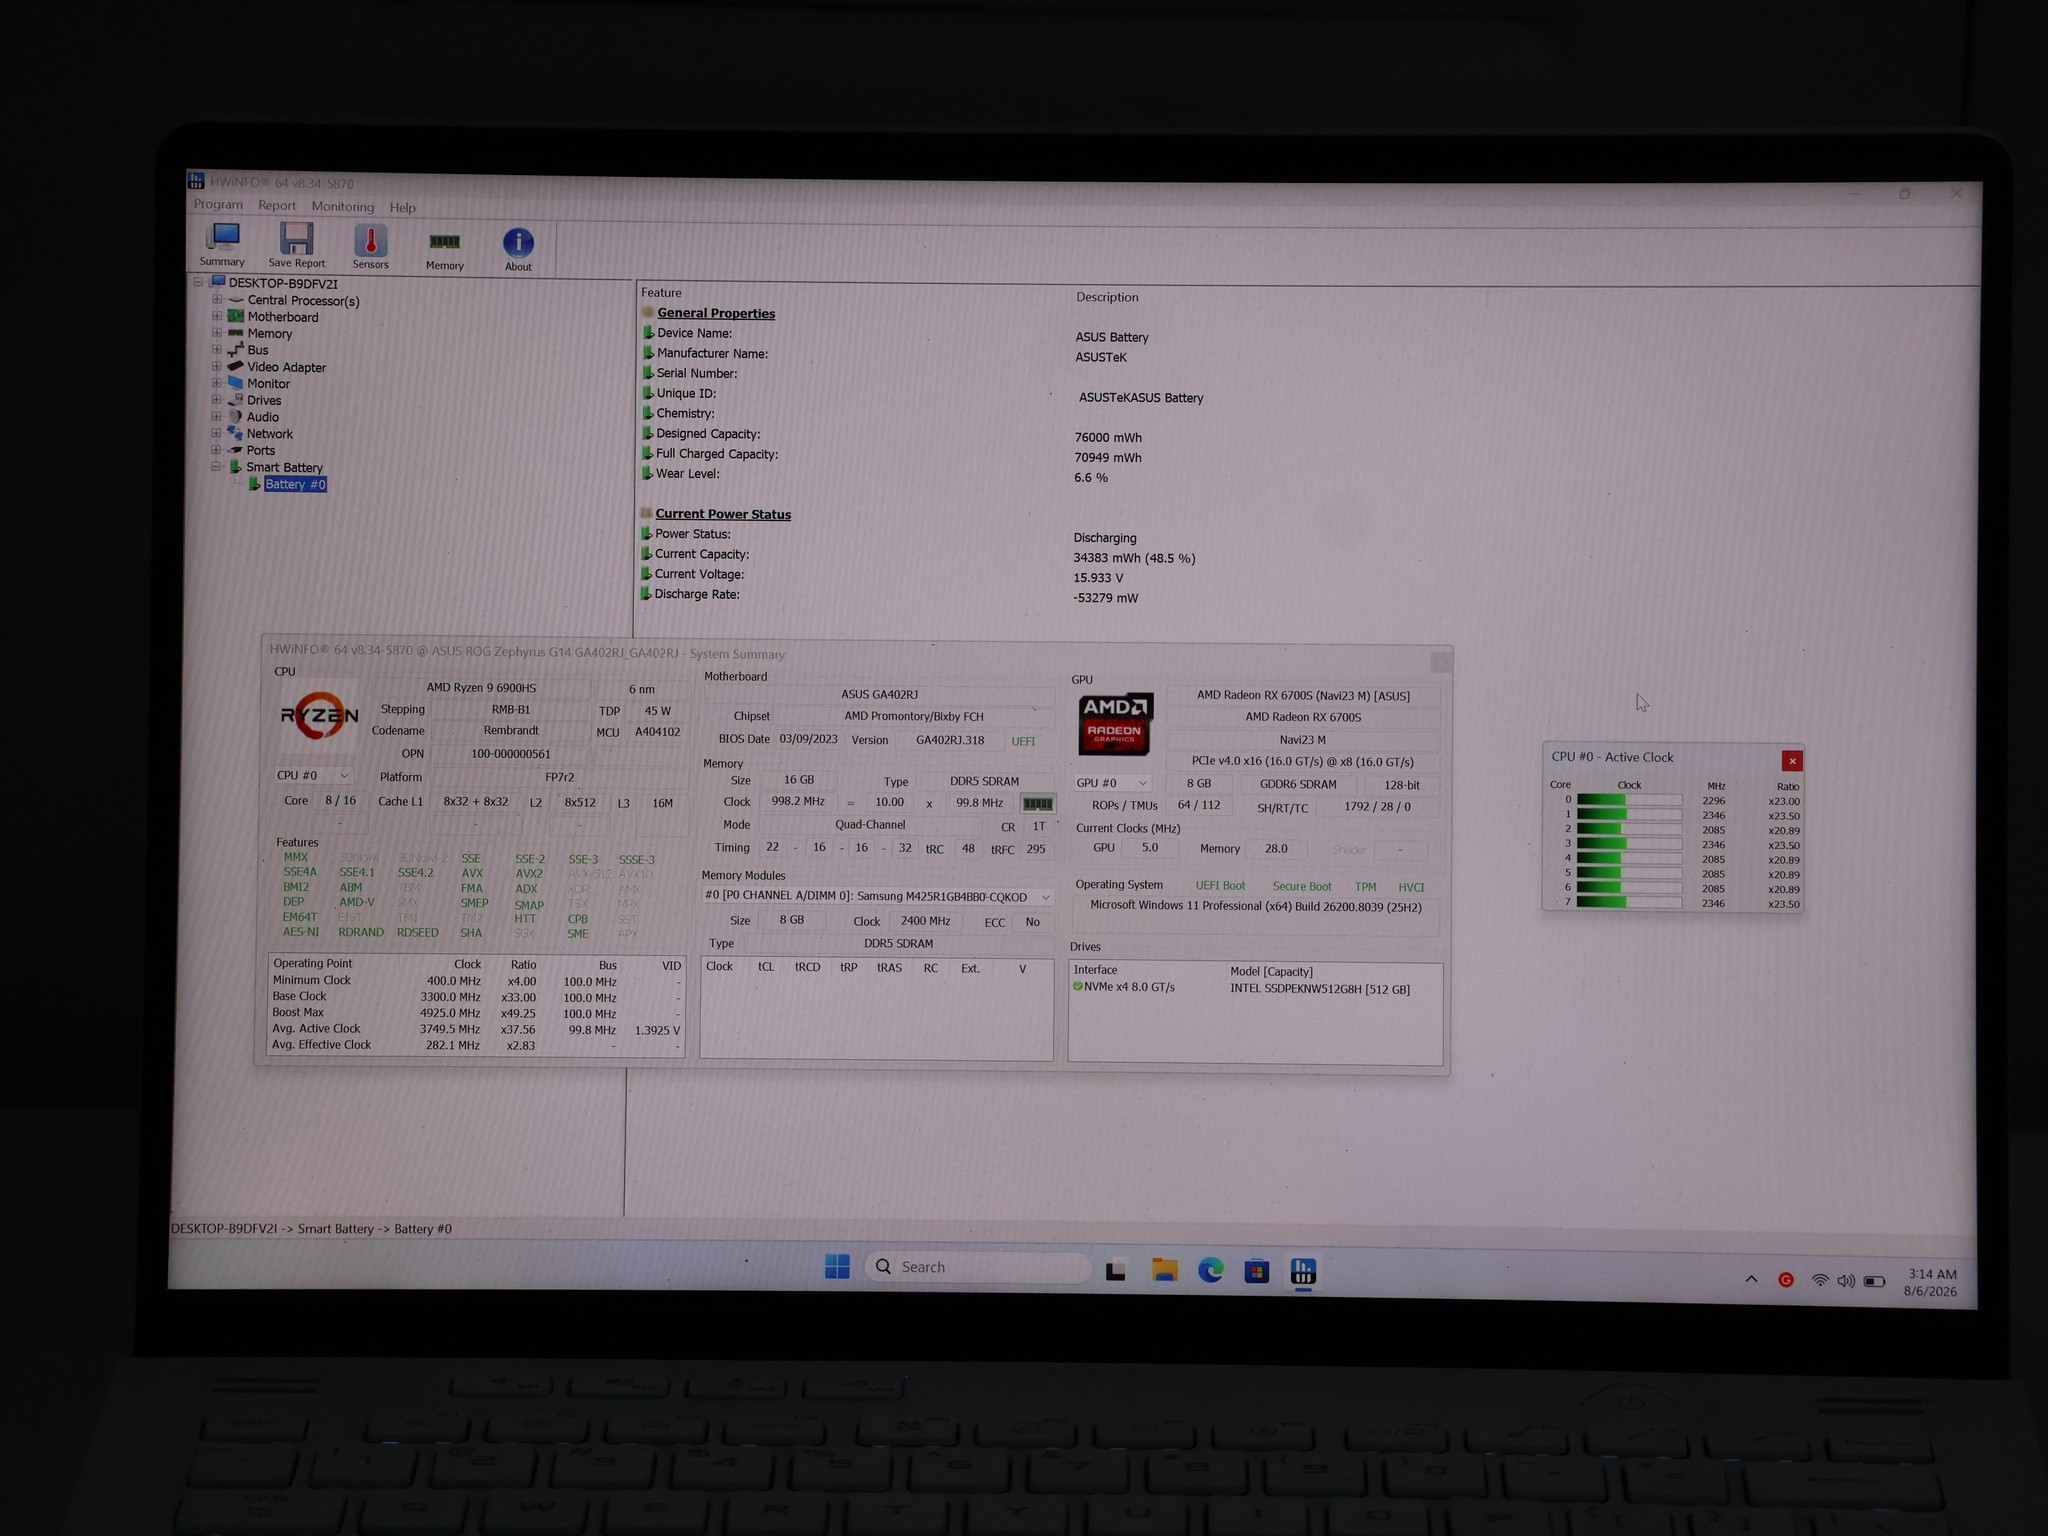The image size is (2048, 1536).
Task: Open the Help menu
Action: 402,208
